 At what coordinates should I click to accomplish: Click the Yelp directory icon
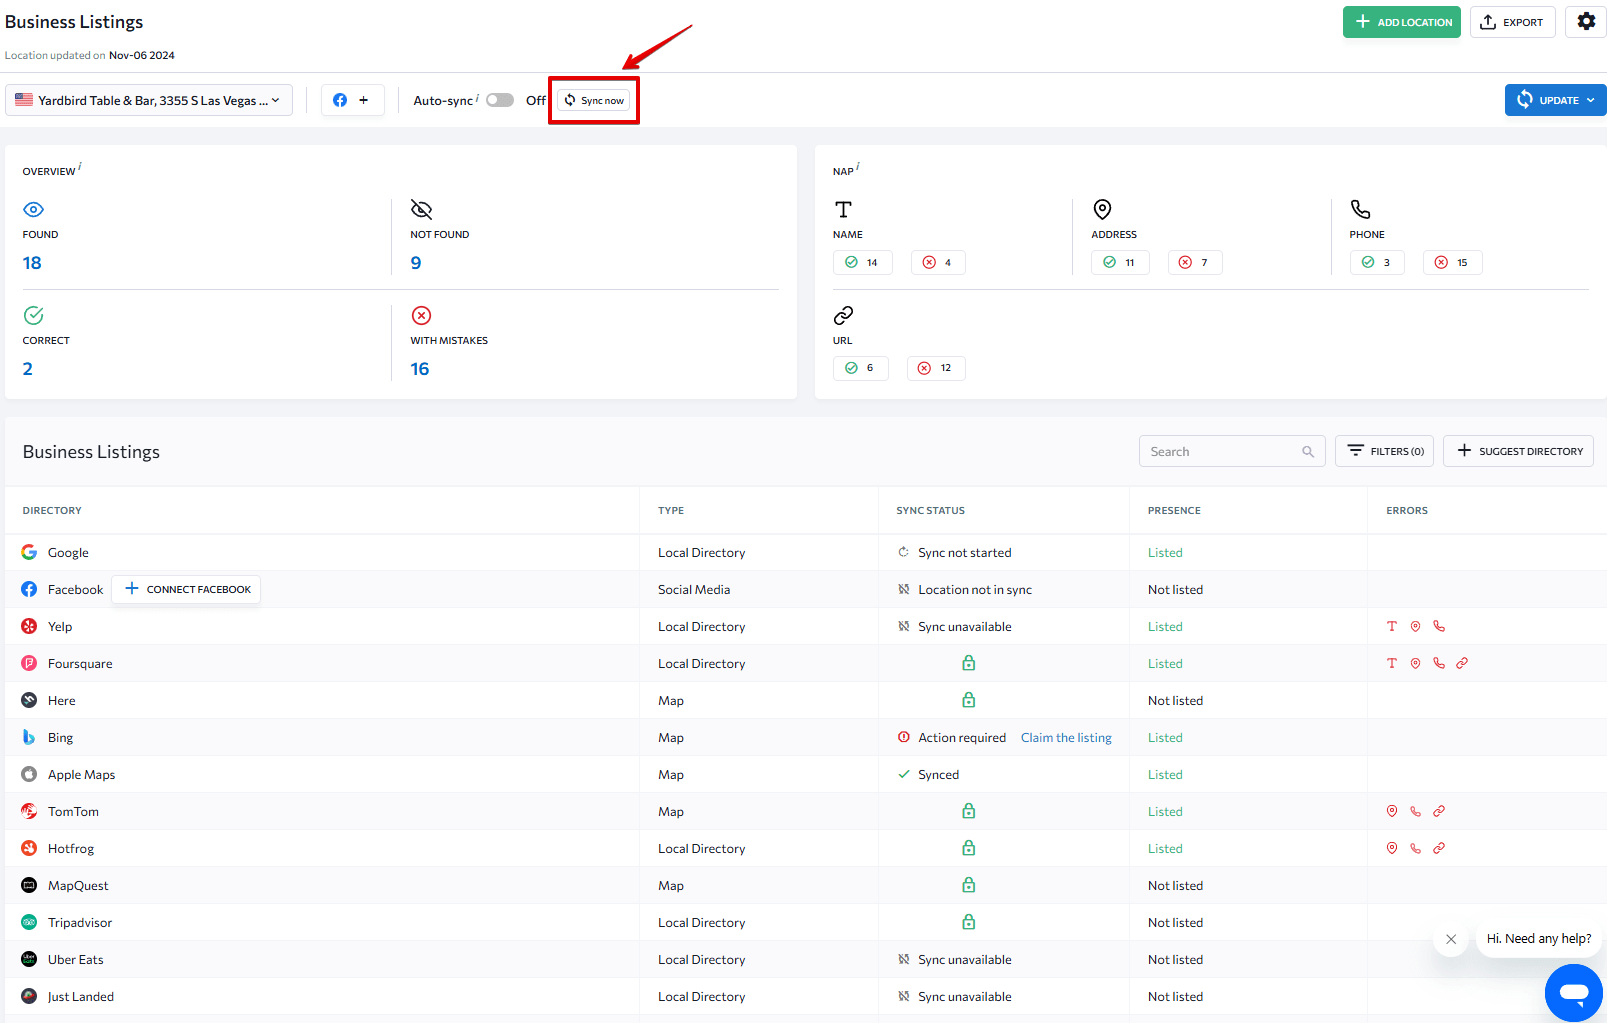(x=29, y=626)
